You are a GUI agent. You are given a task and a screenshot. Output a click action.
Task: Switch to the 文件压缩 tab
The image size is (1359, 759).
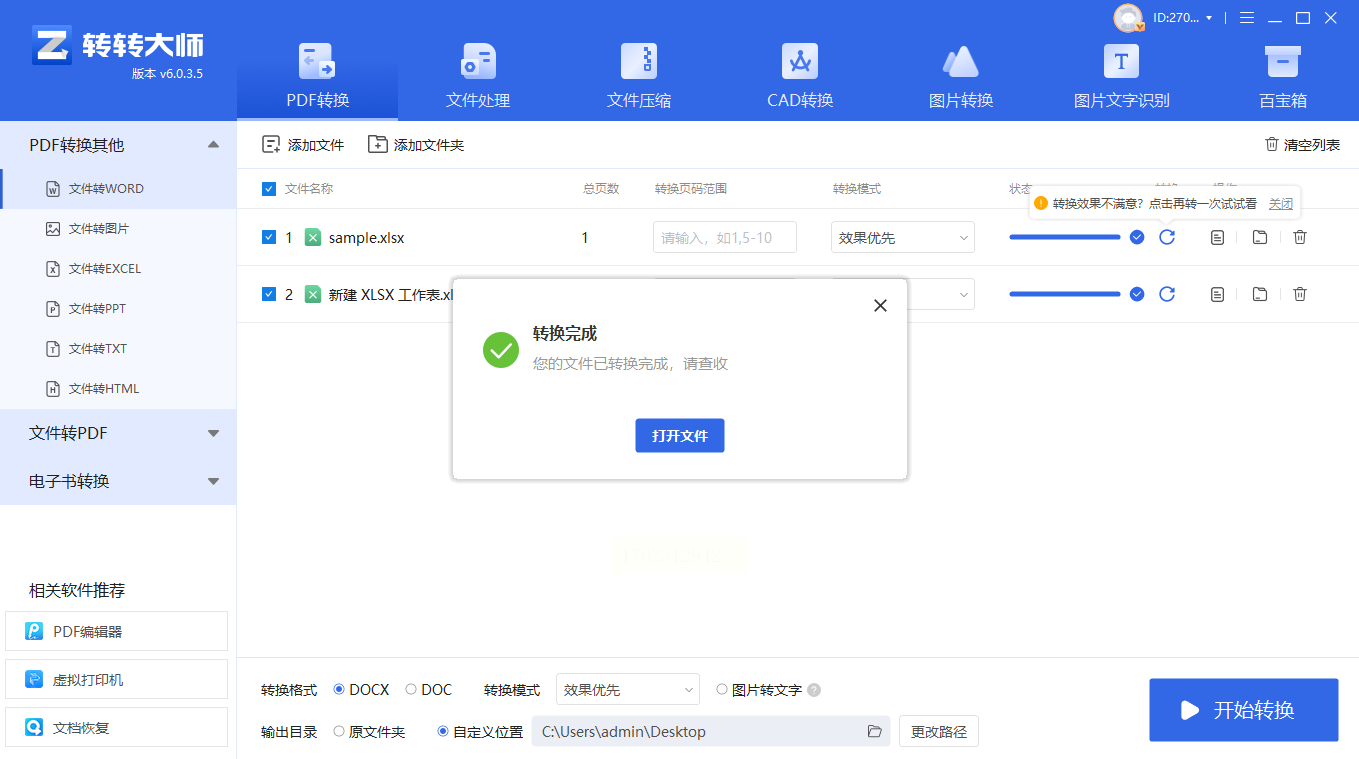[639, 75]
